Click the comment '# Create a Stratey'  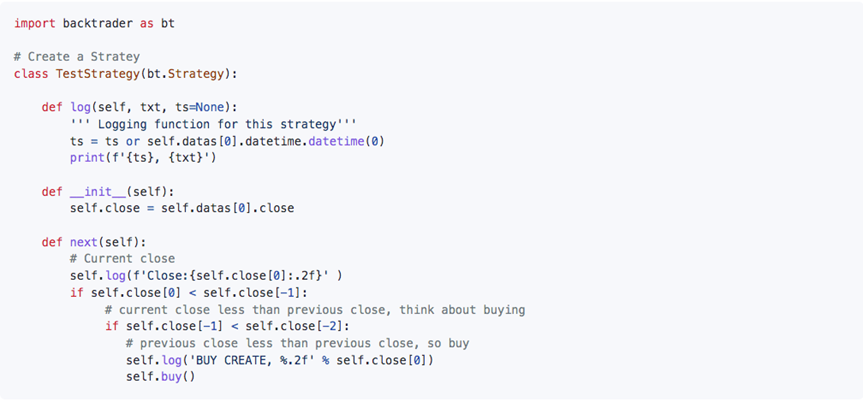(77, 57)
